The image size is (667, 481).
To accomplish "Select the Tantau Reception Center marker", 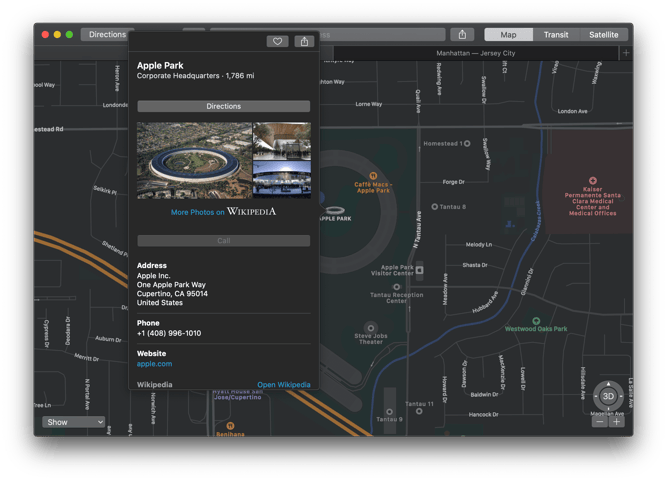I will (x=396, y=287).
